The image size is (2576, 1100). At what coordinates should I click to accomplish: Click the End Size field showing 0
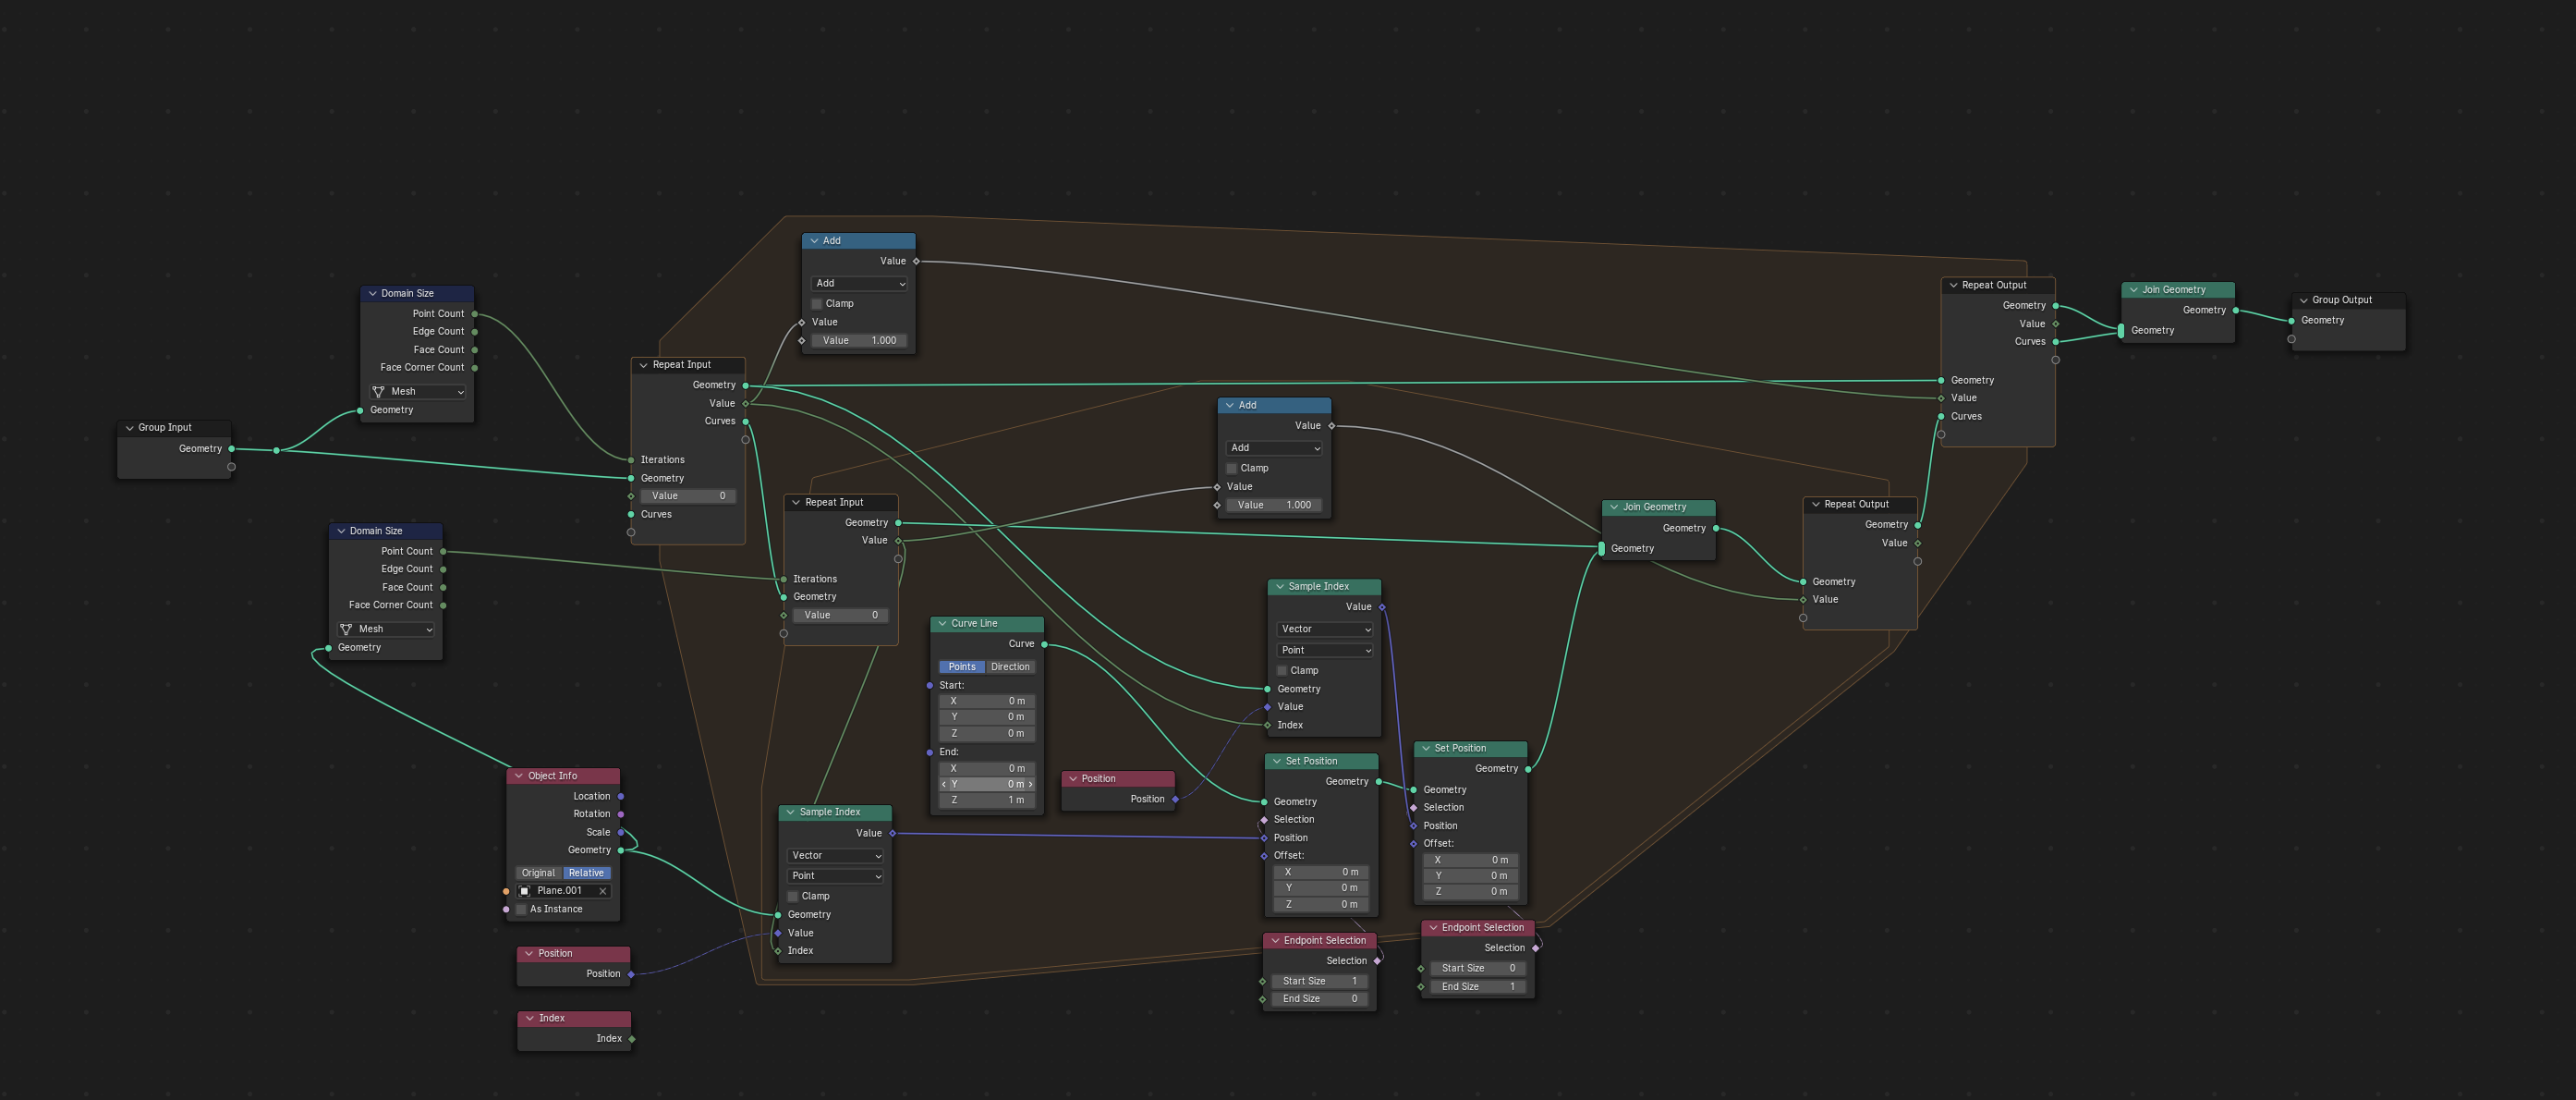click(x=1320, y=999)
